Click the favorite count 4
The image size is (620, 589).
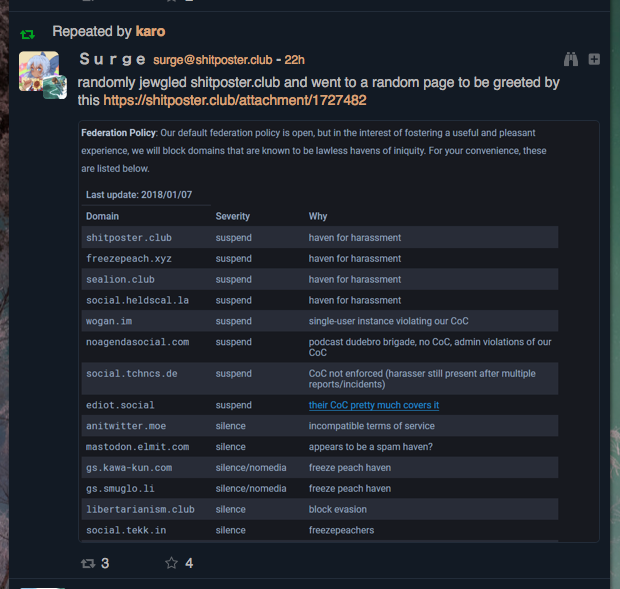[189, 563]
